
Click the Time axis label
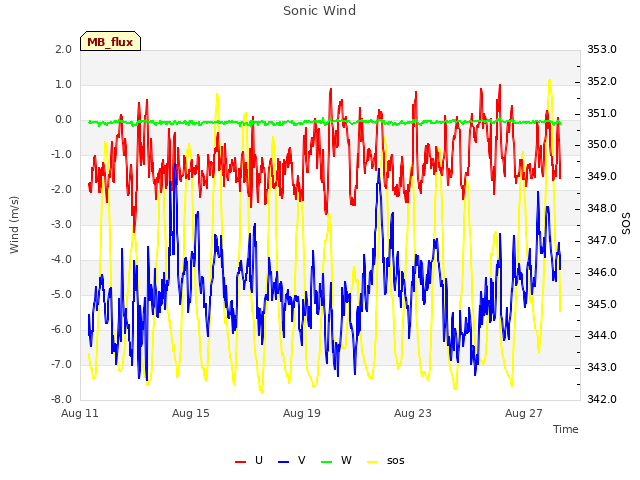[566, 429]
